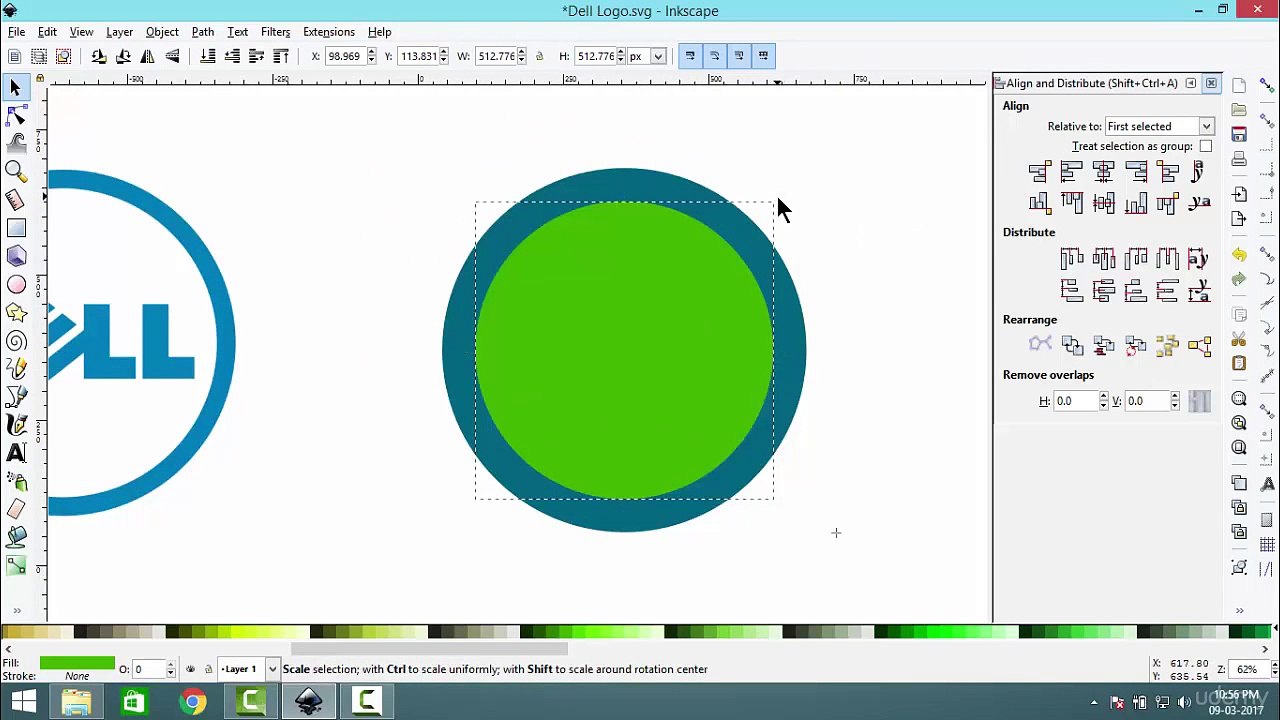The width and height of the screenshot is (1280, 720).
Task: Enable Treat selection as group checkbox
Action: click(1206, 146)
